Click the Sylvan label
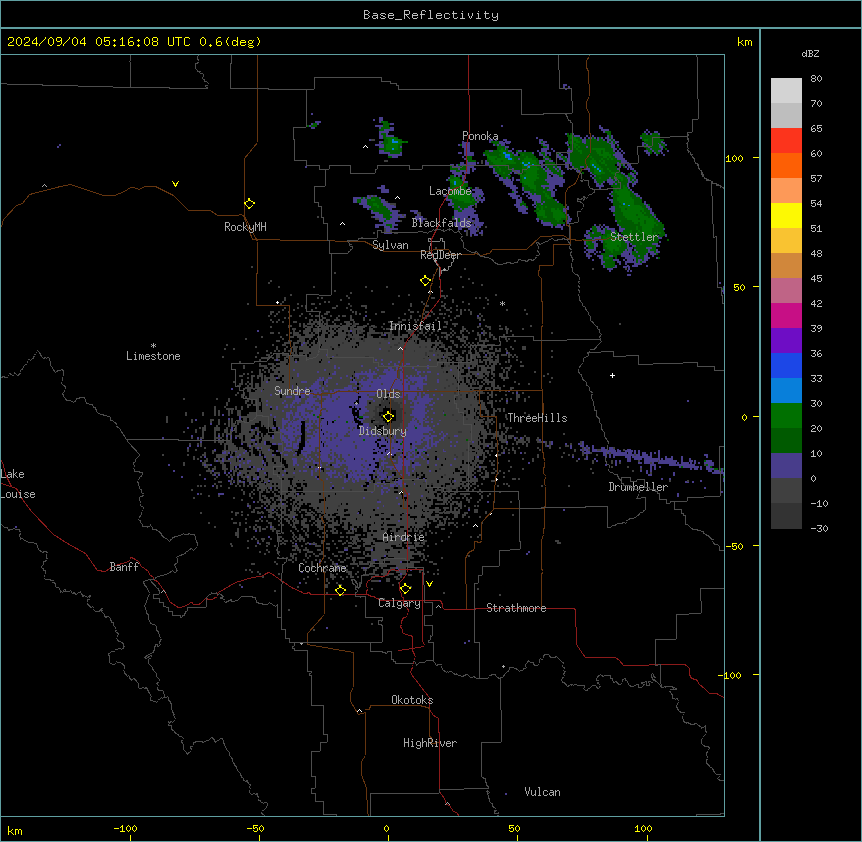This screenshot has width=862, height=842. (x=390, y=245)
